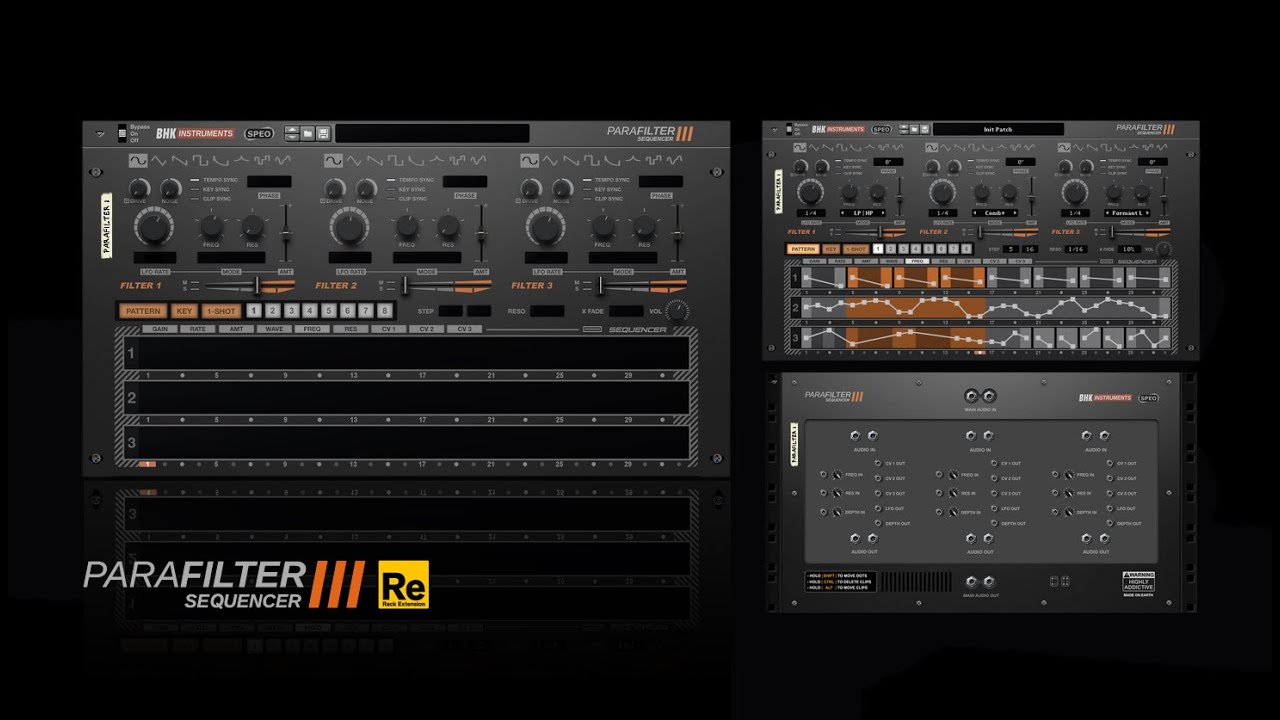
Task: Click RESO '1/16' value in small panel
Action: [x=1075, y=249]
